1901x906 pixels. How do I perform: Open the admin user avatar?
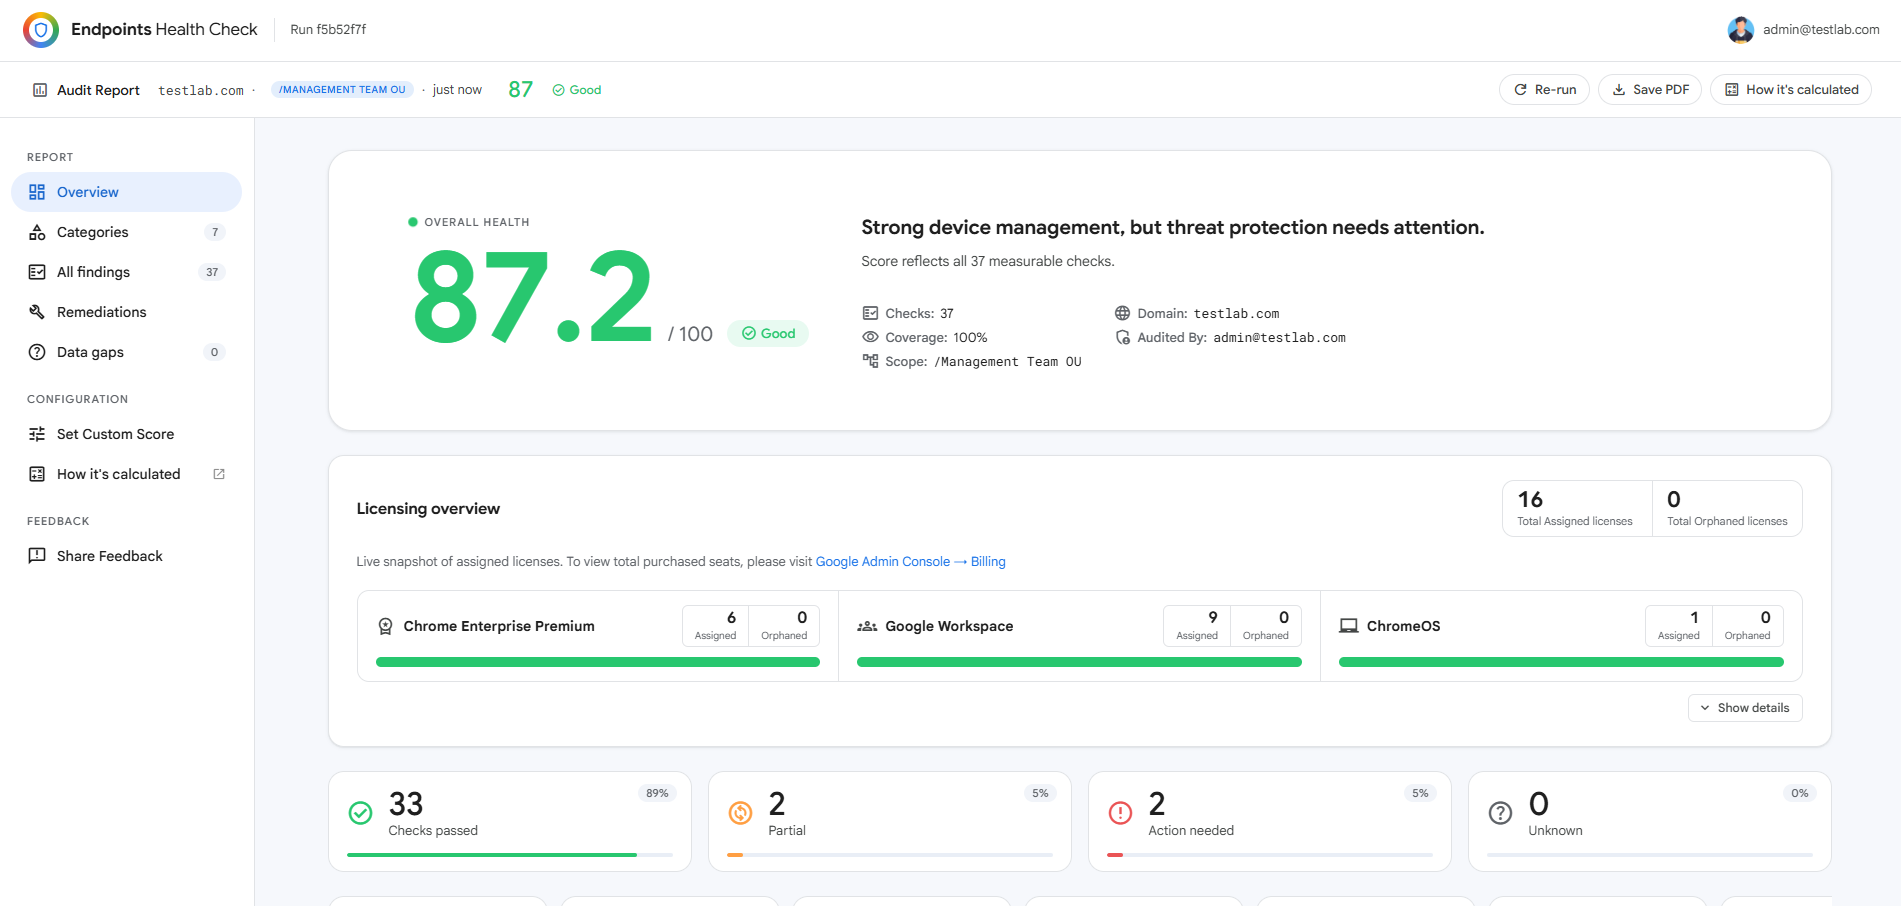pos(1740,30)
